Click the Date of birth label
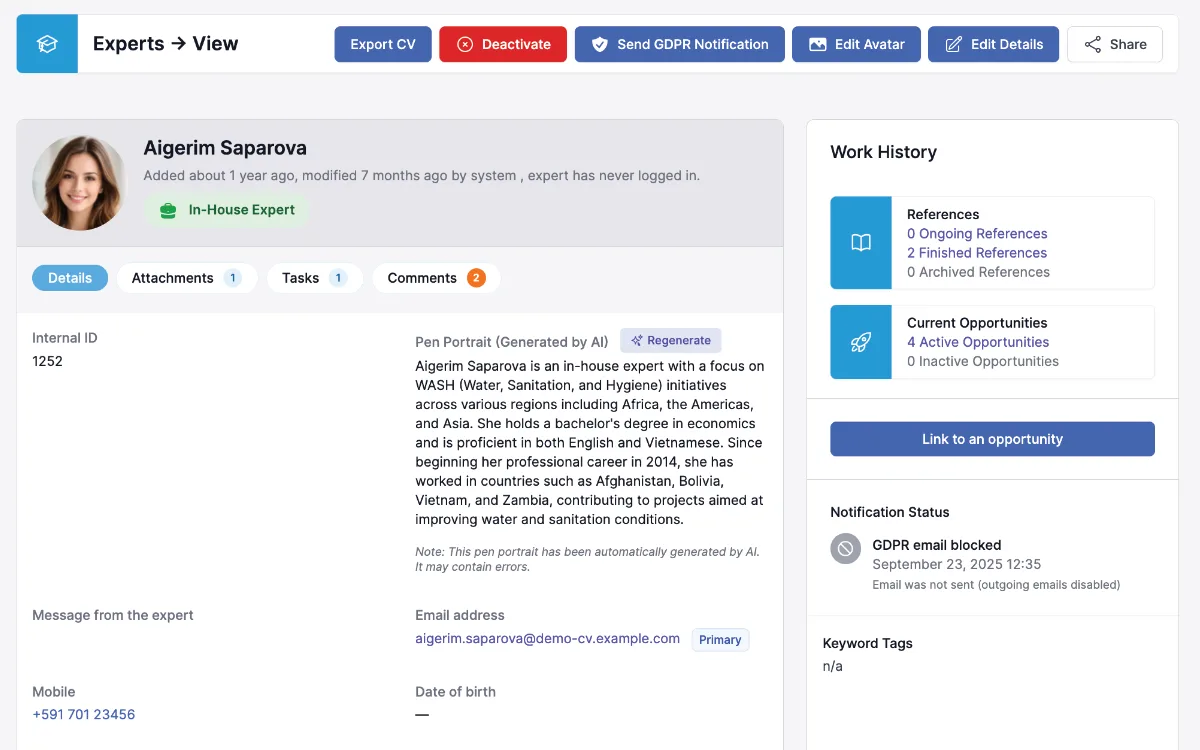This screenshot has height=750, width=1200. [455, 692]
